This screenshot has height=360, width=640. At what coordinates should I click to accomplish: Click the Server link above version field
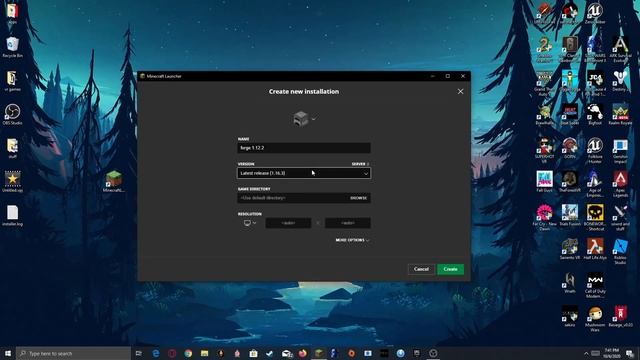360,164
